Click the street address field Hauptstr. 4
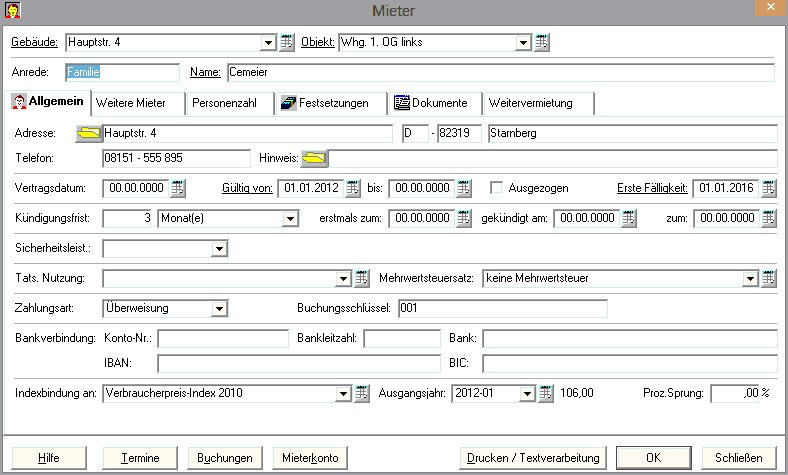The image size is (788, 475). click(x=247, y=134)
